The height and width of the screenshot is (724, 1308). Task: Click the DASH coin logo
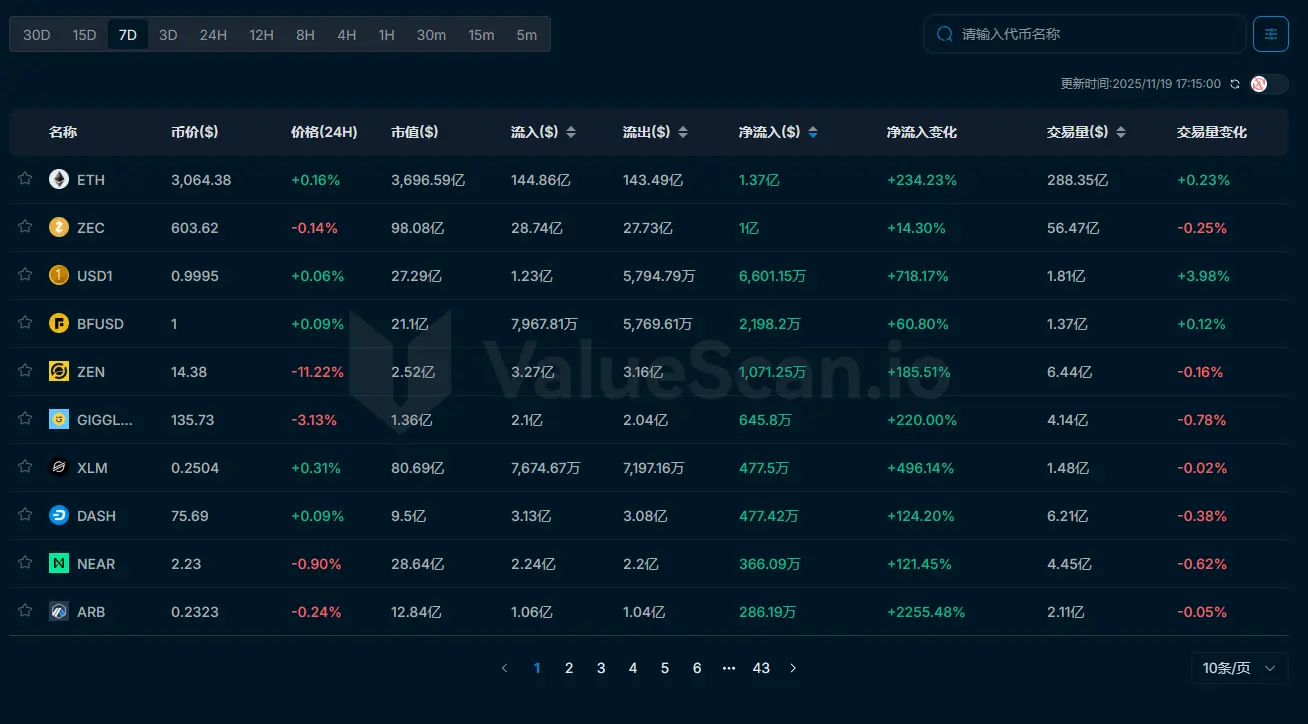point(59,516)
